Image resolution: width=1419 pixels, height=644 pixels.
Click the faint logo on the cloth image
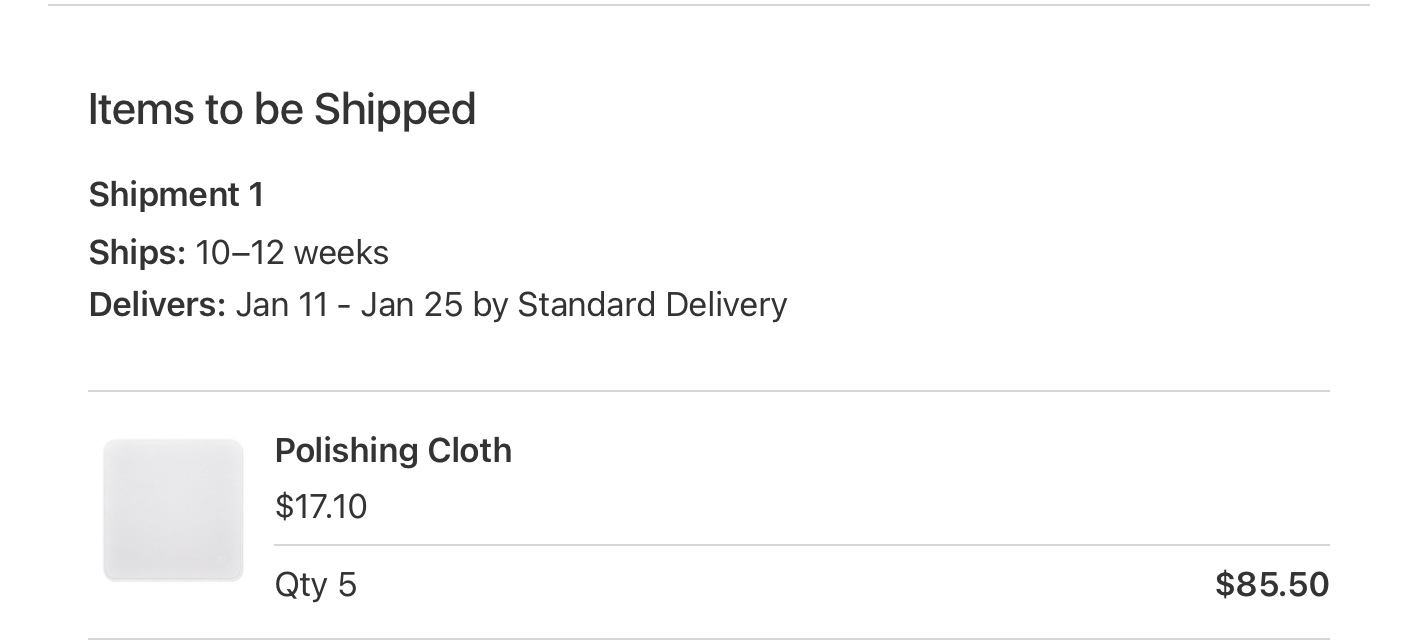coord(222,557)
